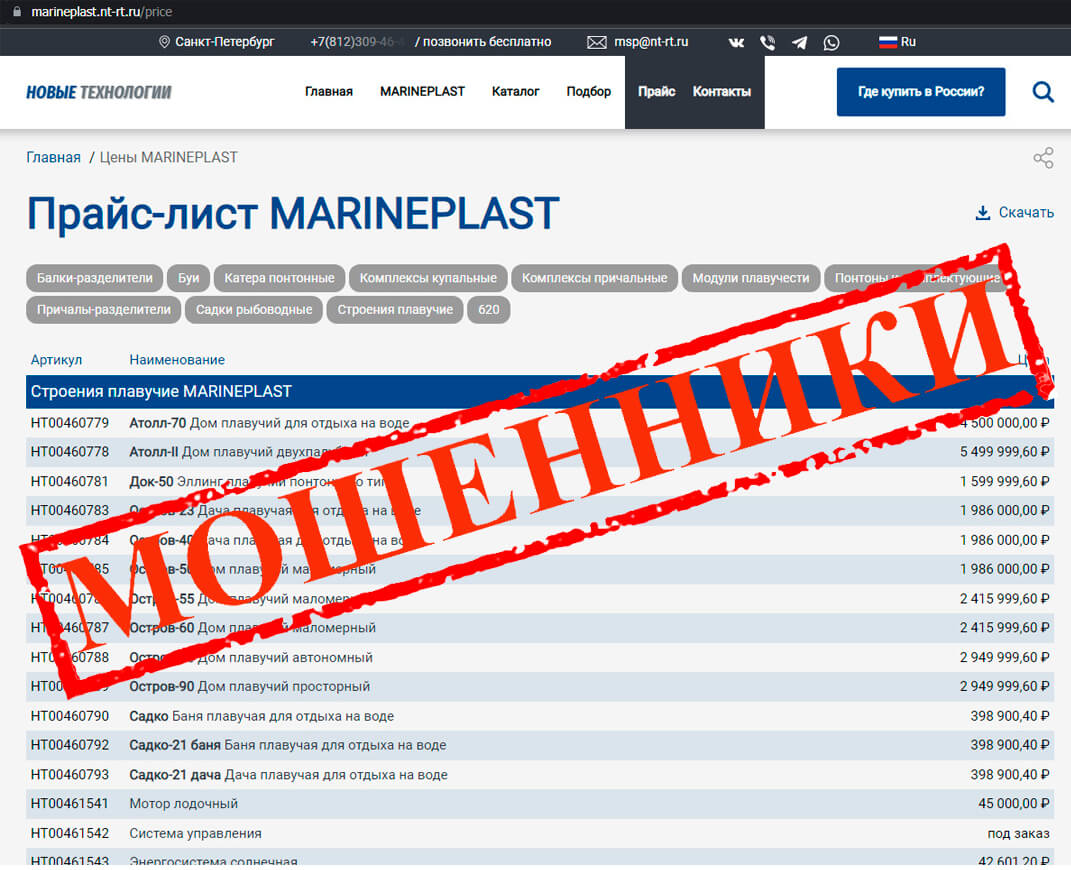Screen dimensions: 1071x870
Task: Click the location pin icon
Action: 164,42
